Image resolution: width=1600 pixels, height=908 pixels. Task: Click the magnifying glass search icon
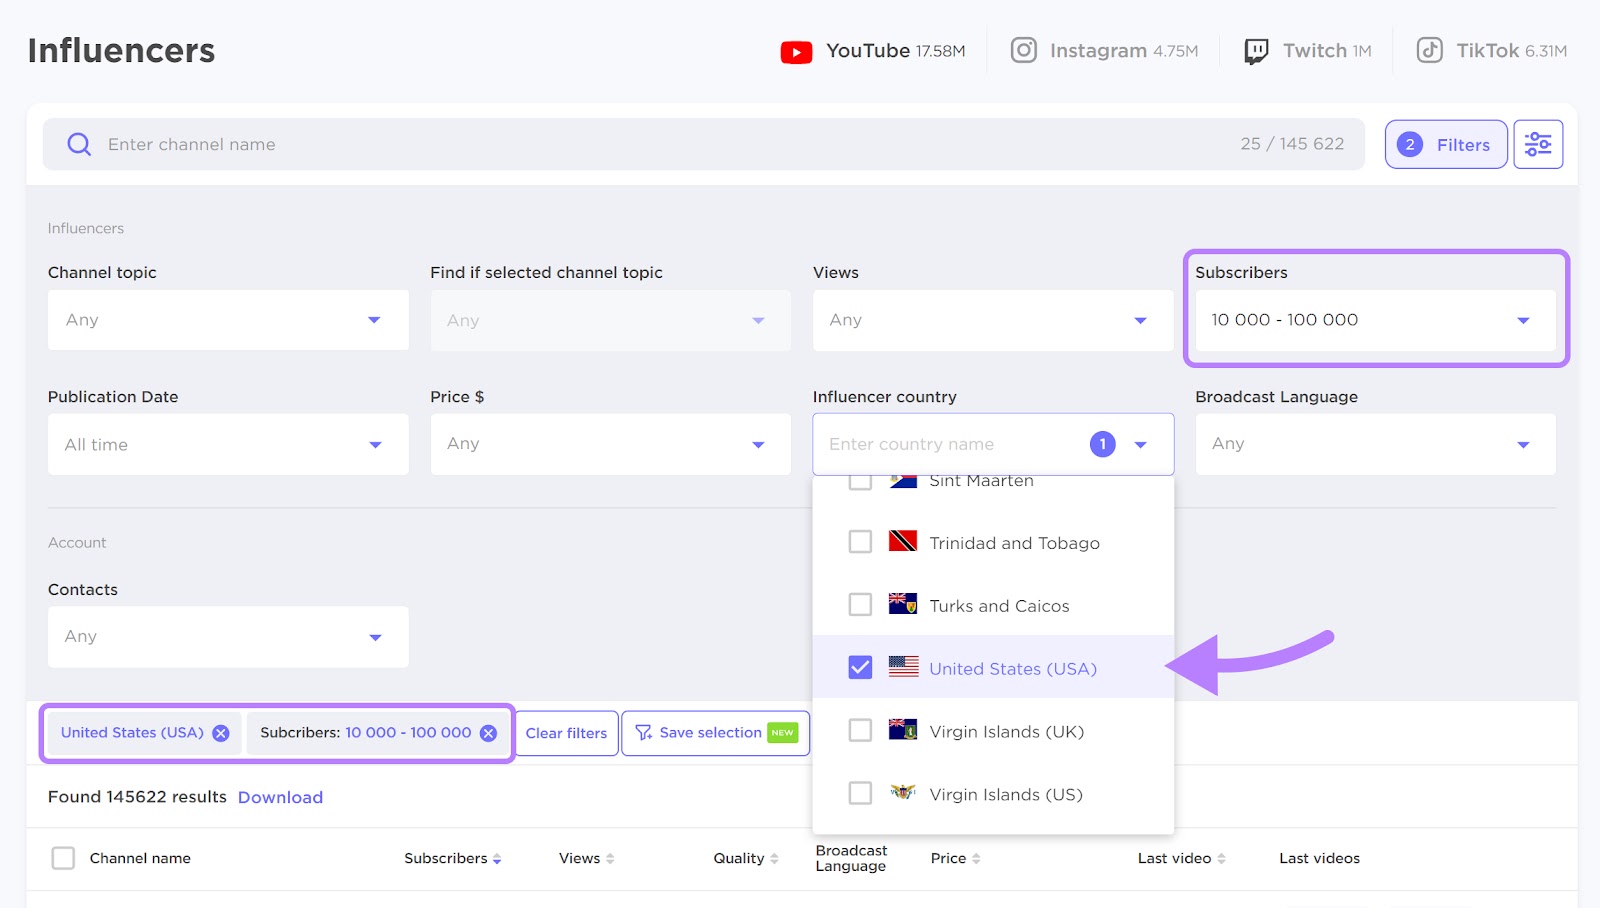tap(77, 143)
